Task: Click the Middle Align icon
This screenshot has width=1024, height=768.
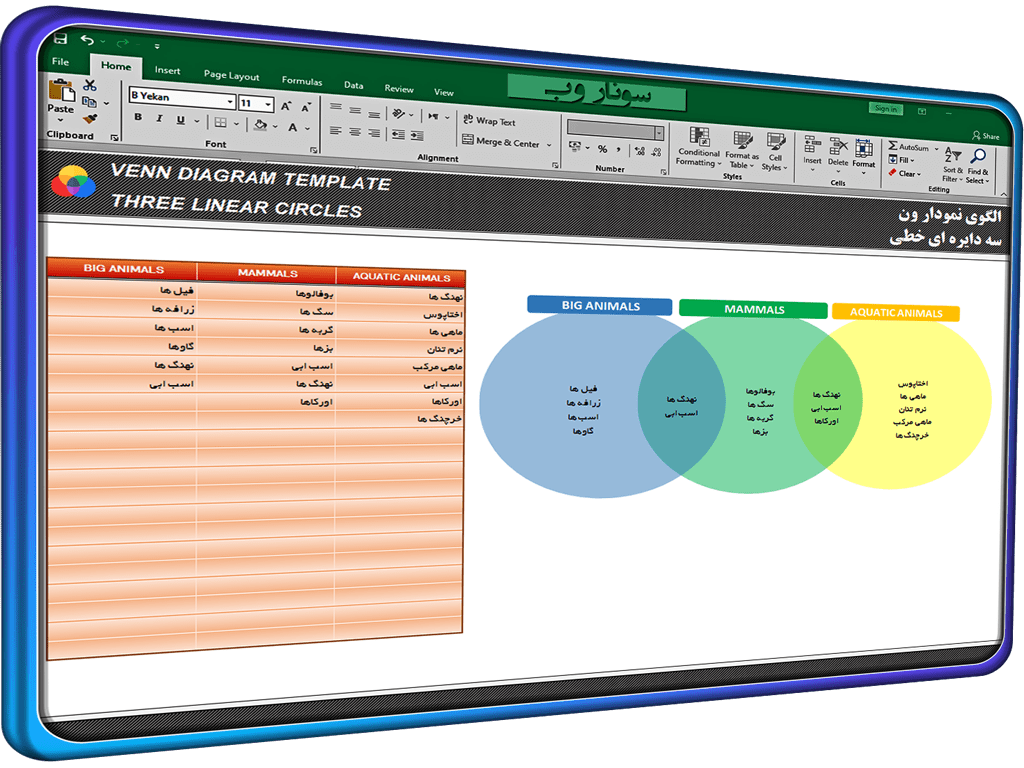Action: (355, 110)
